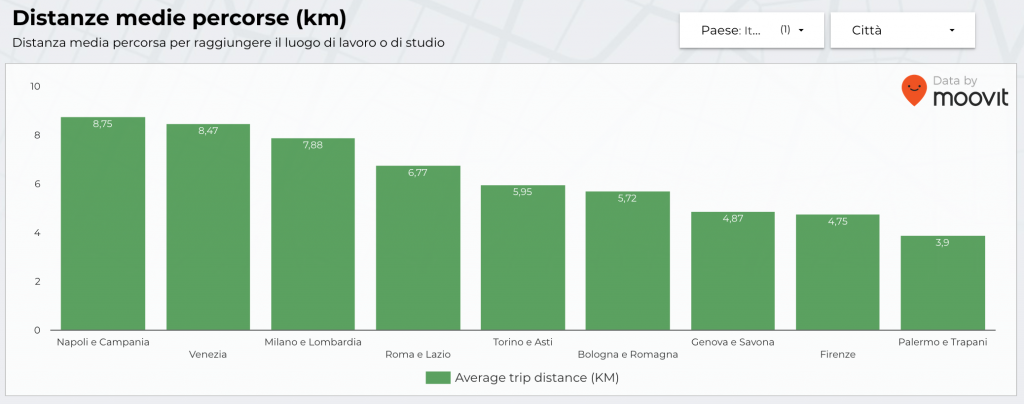Click the Paese dropdown arrow
The image size is (1024, 404).
(801, 30)
